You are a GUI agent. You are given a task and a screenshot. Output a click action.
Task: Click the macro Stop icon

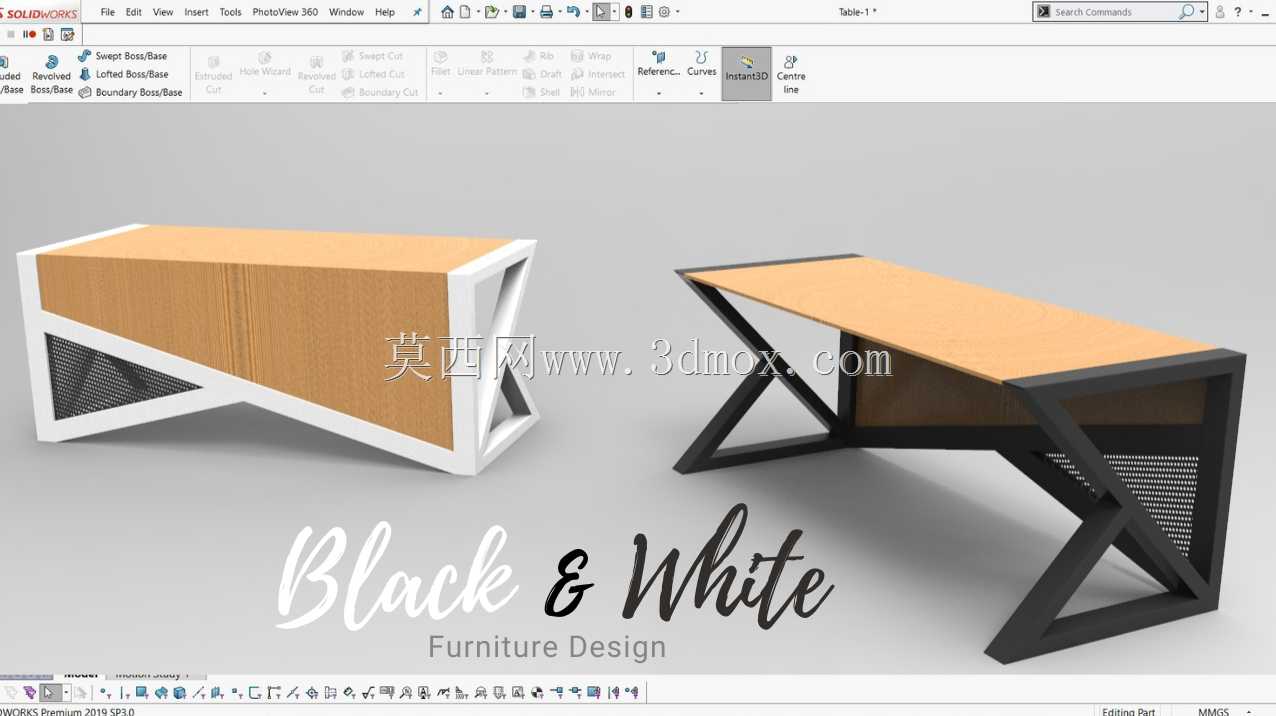click(11, 34)
